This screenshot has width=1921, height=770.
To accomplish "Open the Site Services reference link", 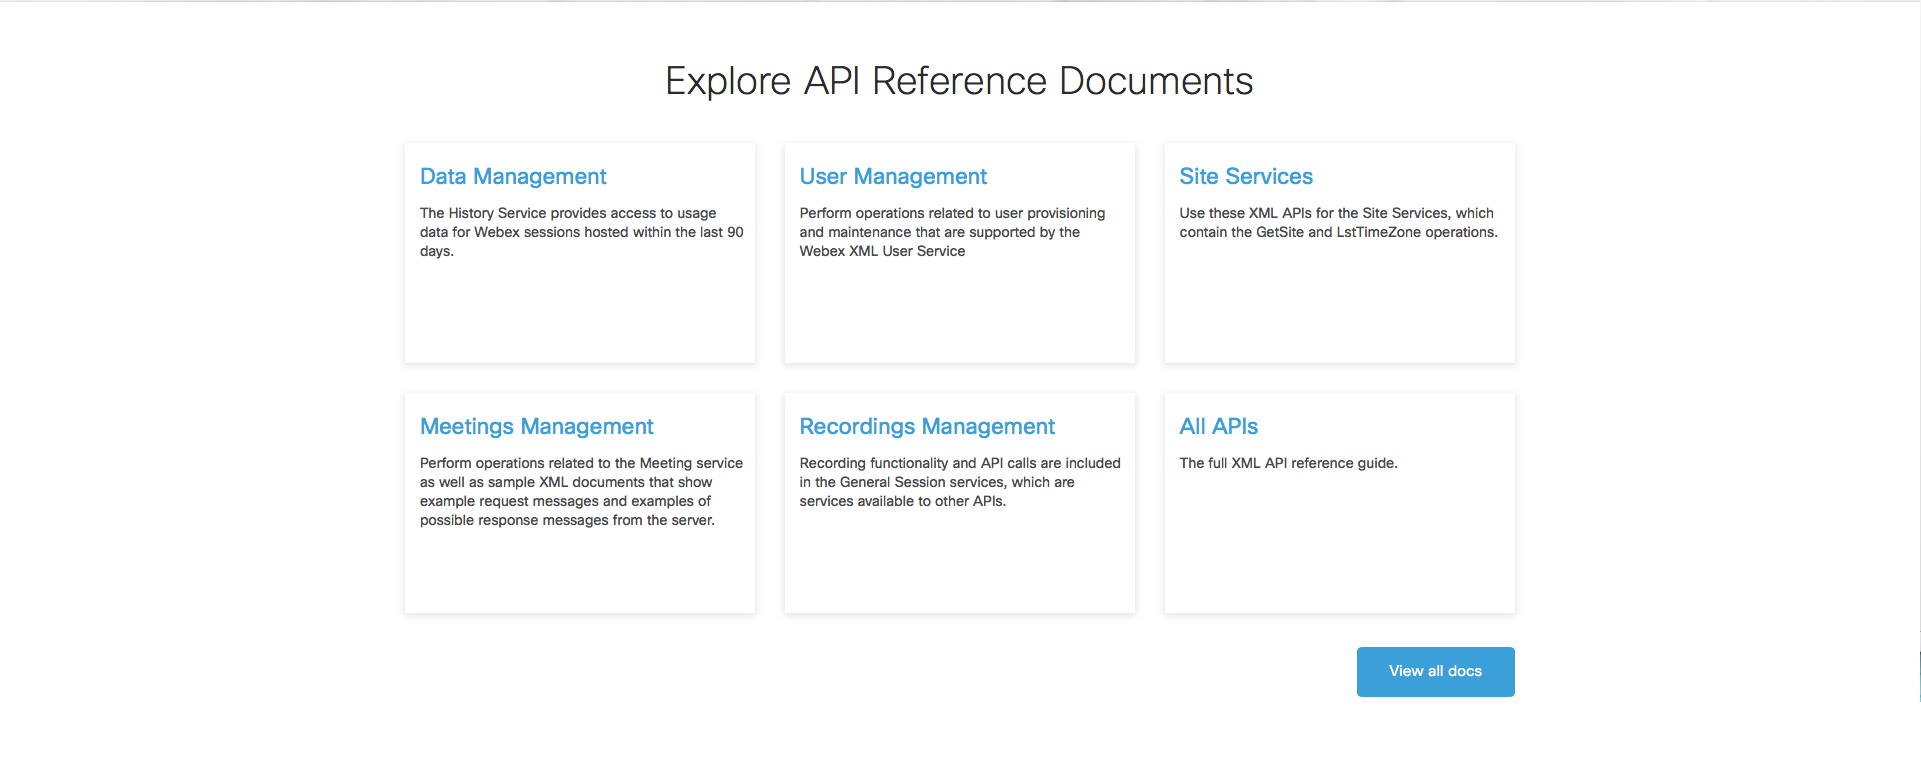I will click(x=1246, y=177).
